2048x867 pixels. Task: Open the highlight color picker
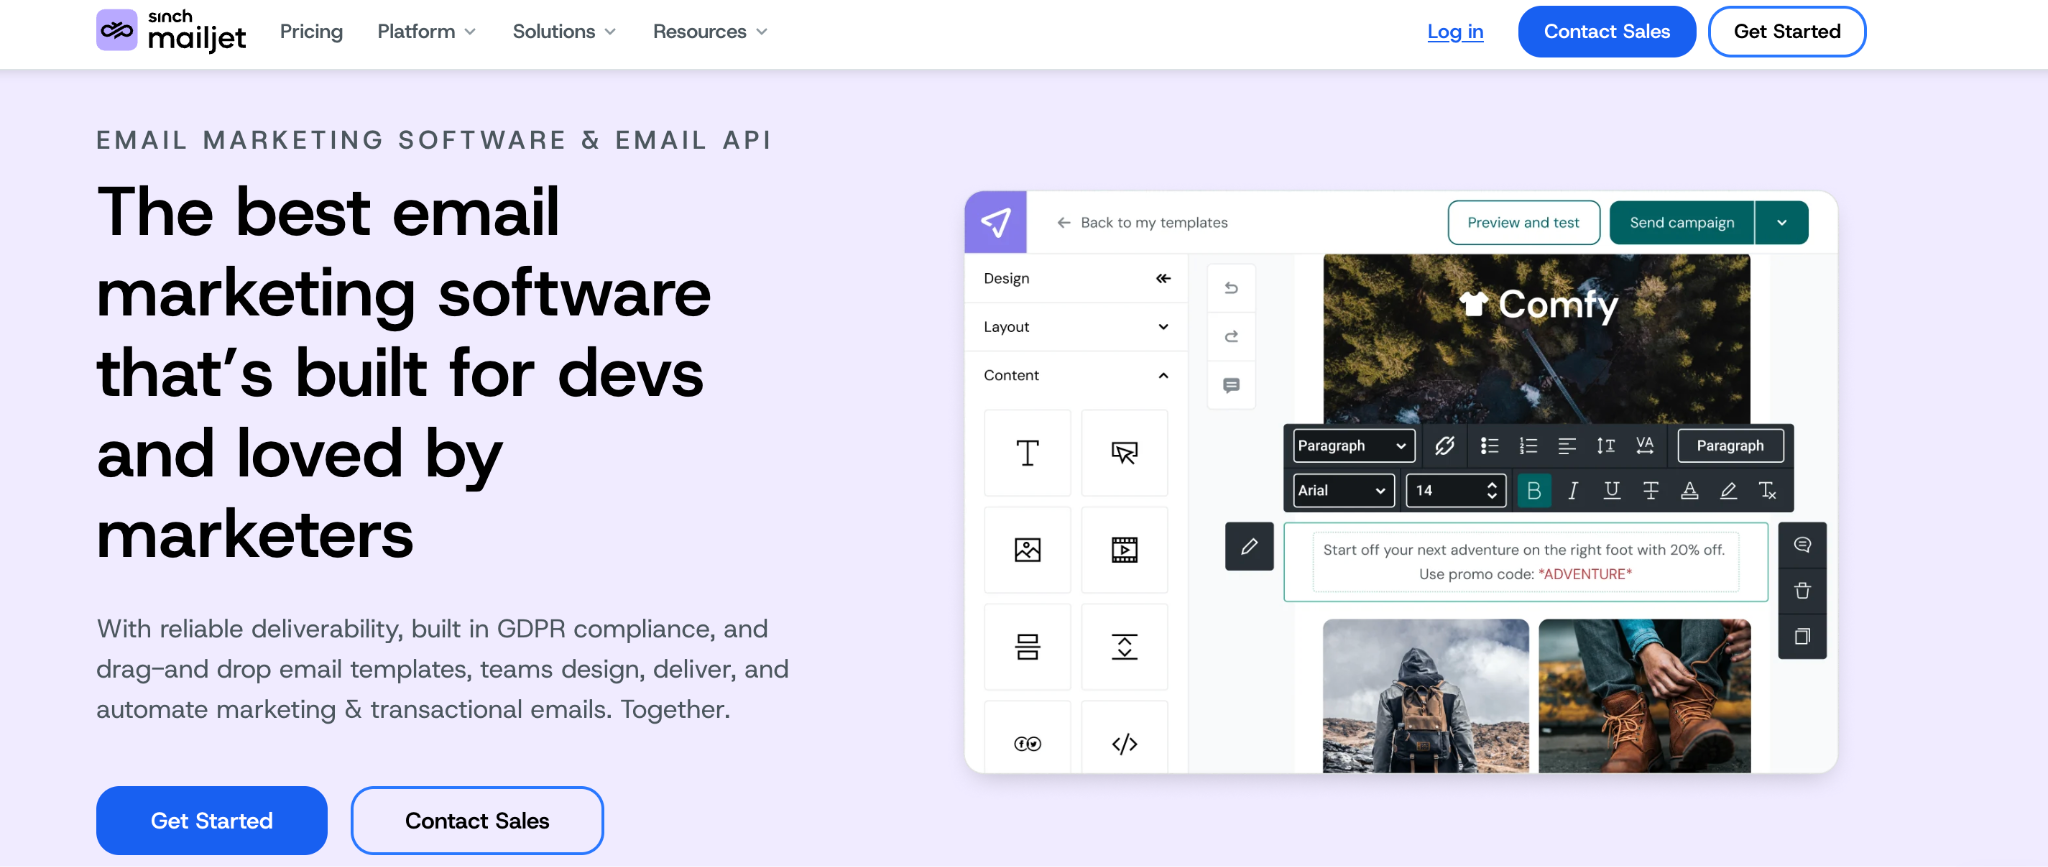[x=1729, y=491]
